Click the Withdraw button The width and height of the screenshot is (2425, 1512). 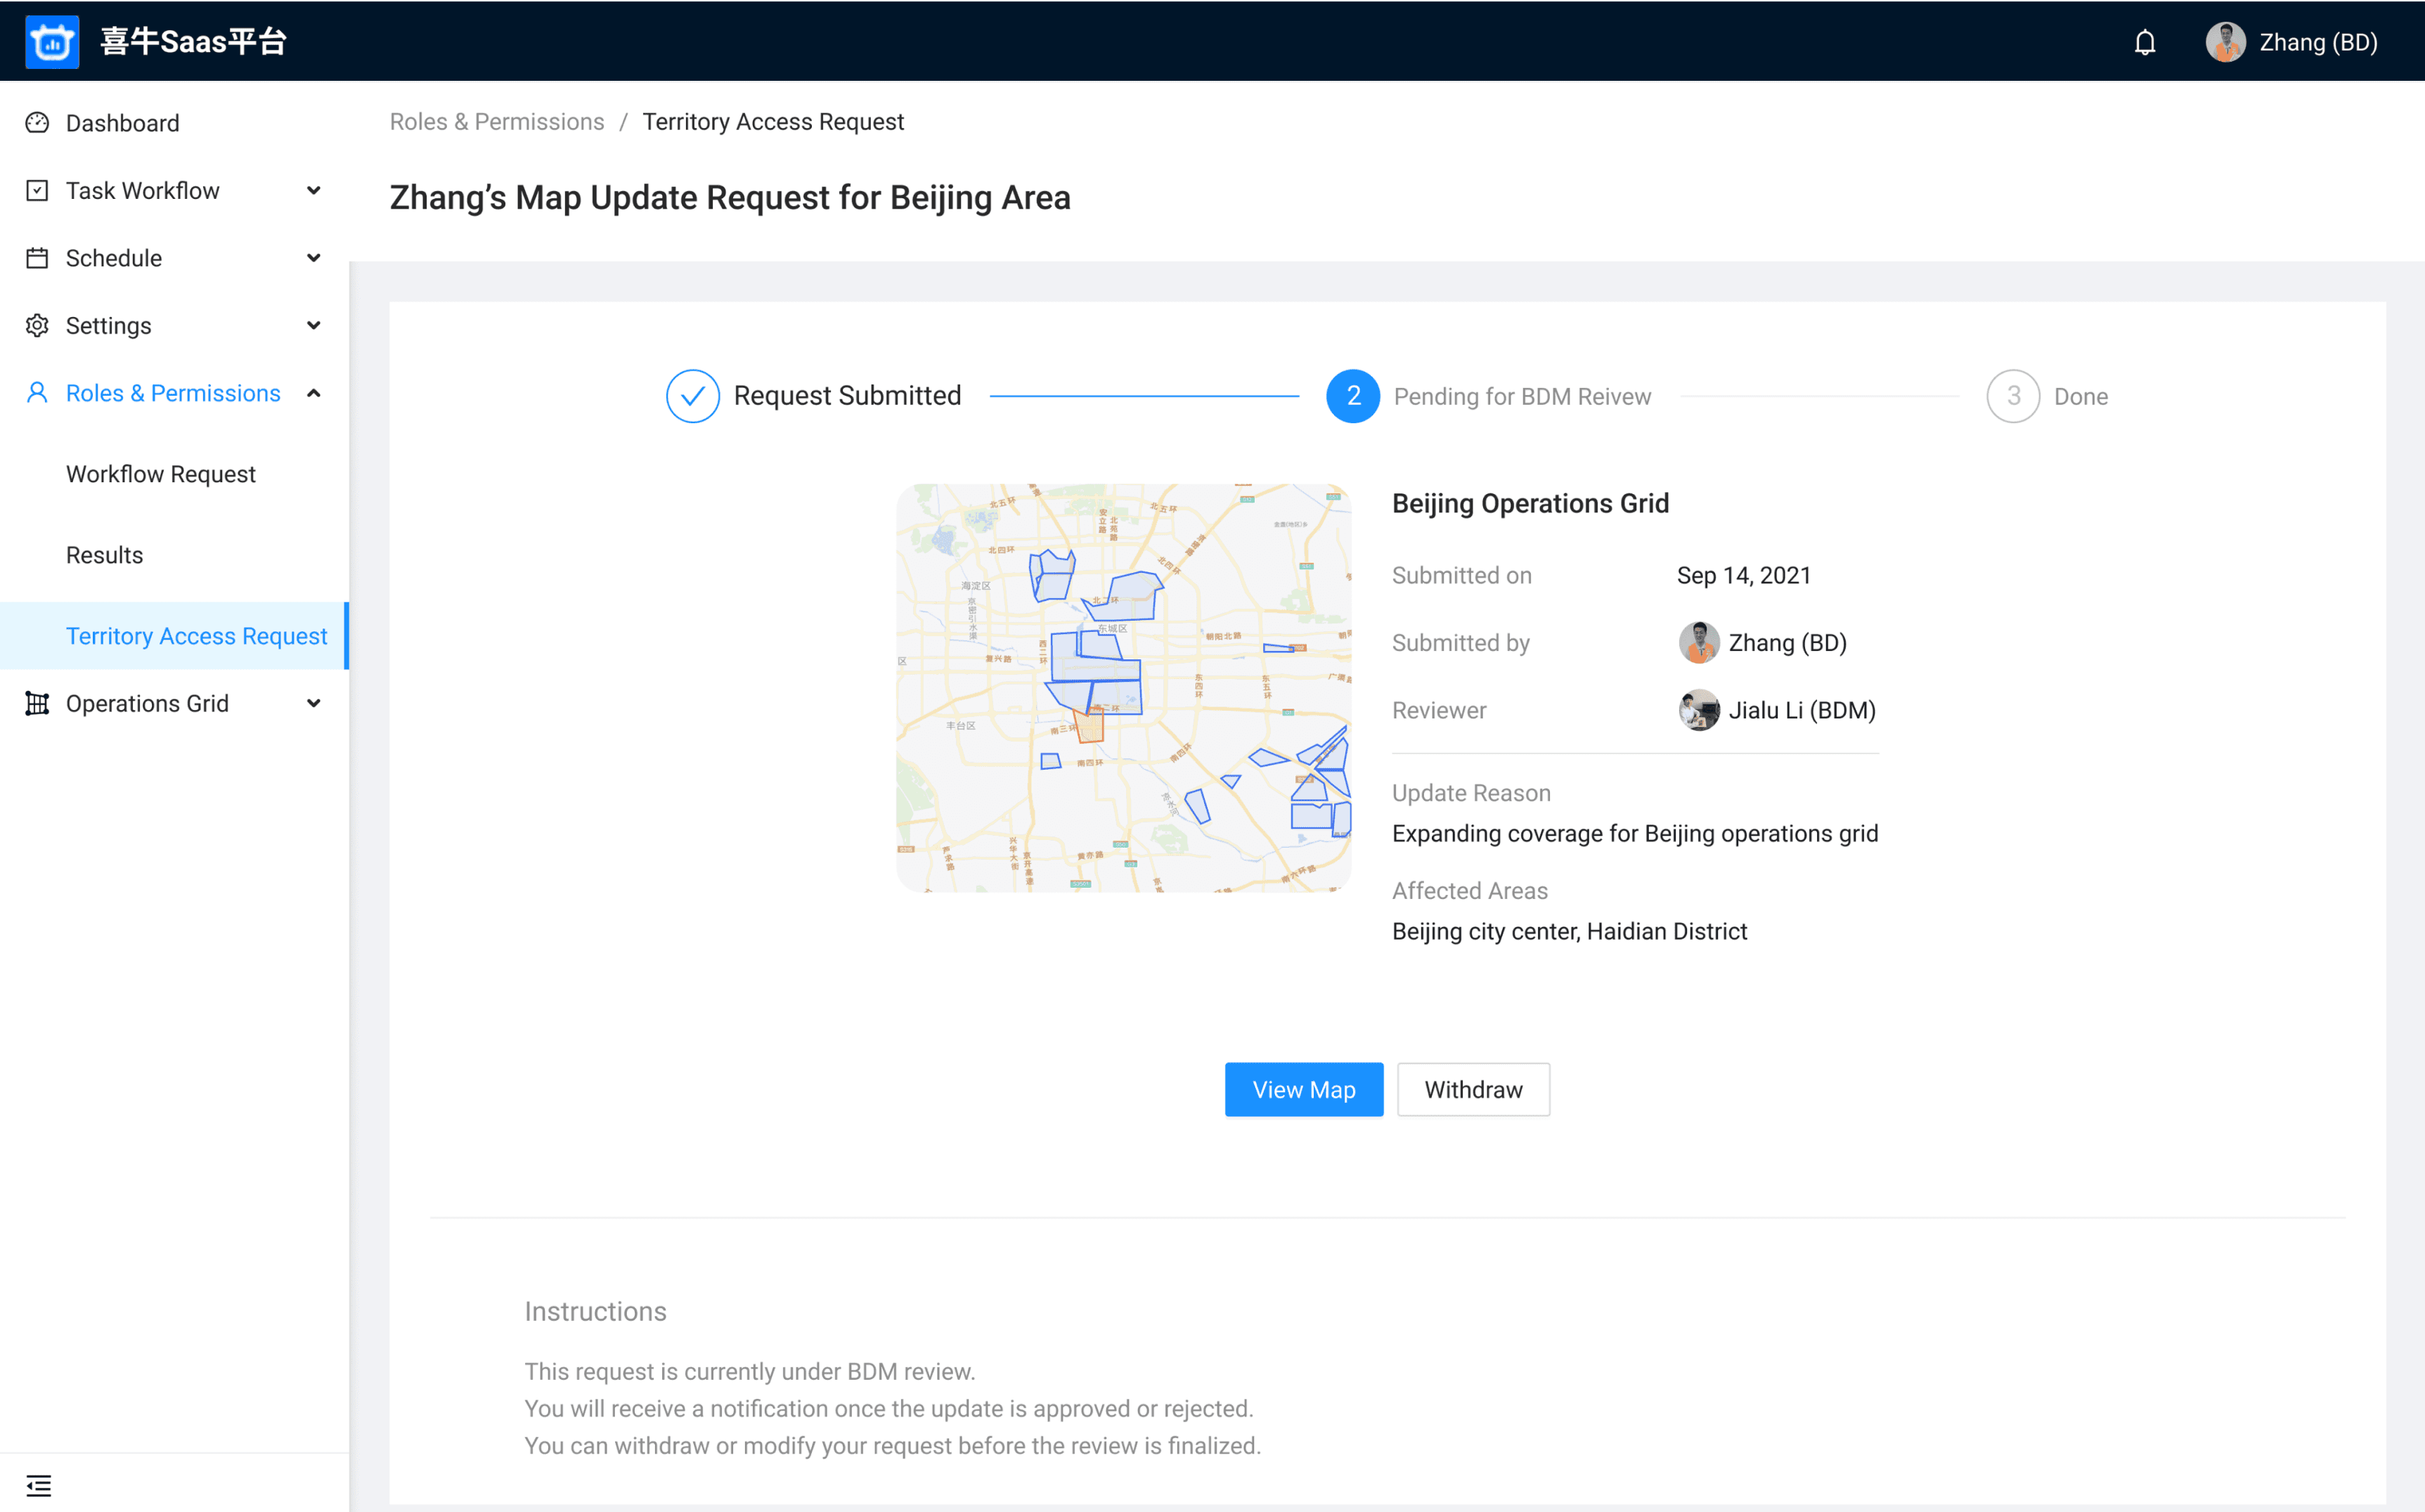click(x=1472, y=1089)
